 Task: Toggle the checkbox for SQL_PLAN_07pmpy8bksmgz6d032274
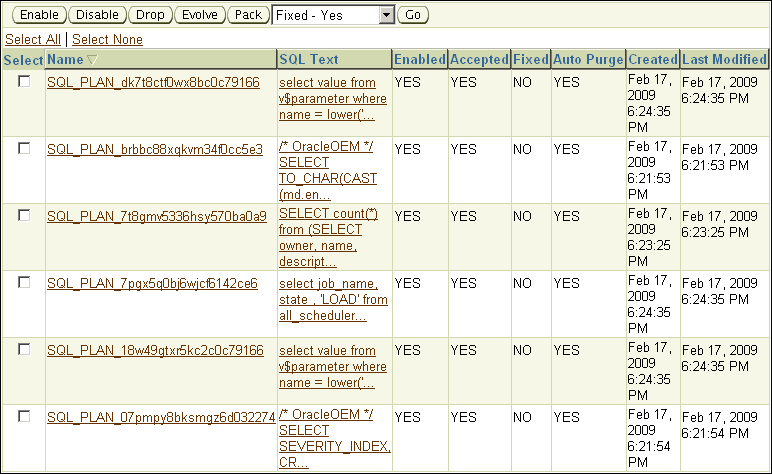coord(24,416)
